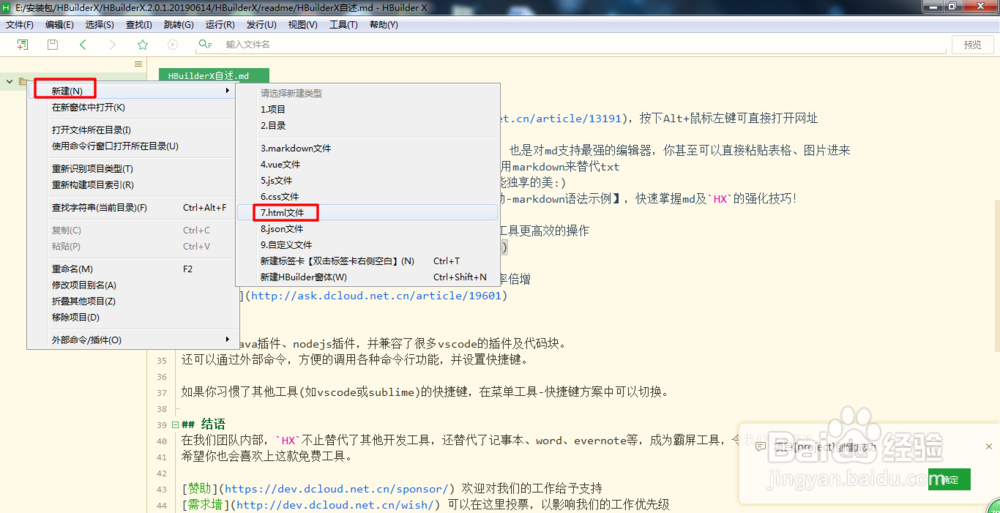The height and width of the screenshot is (513, 1000).
Task: Collapse the project tree chevron
Action: click(x=9, y=81)
